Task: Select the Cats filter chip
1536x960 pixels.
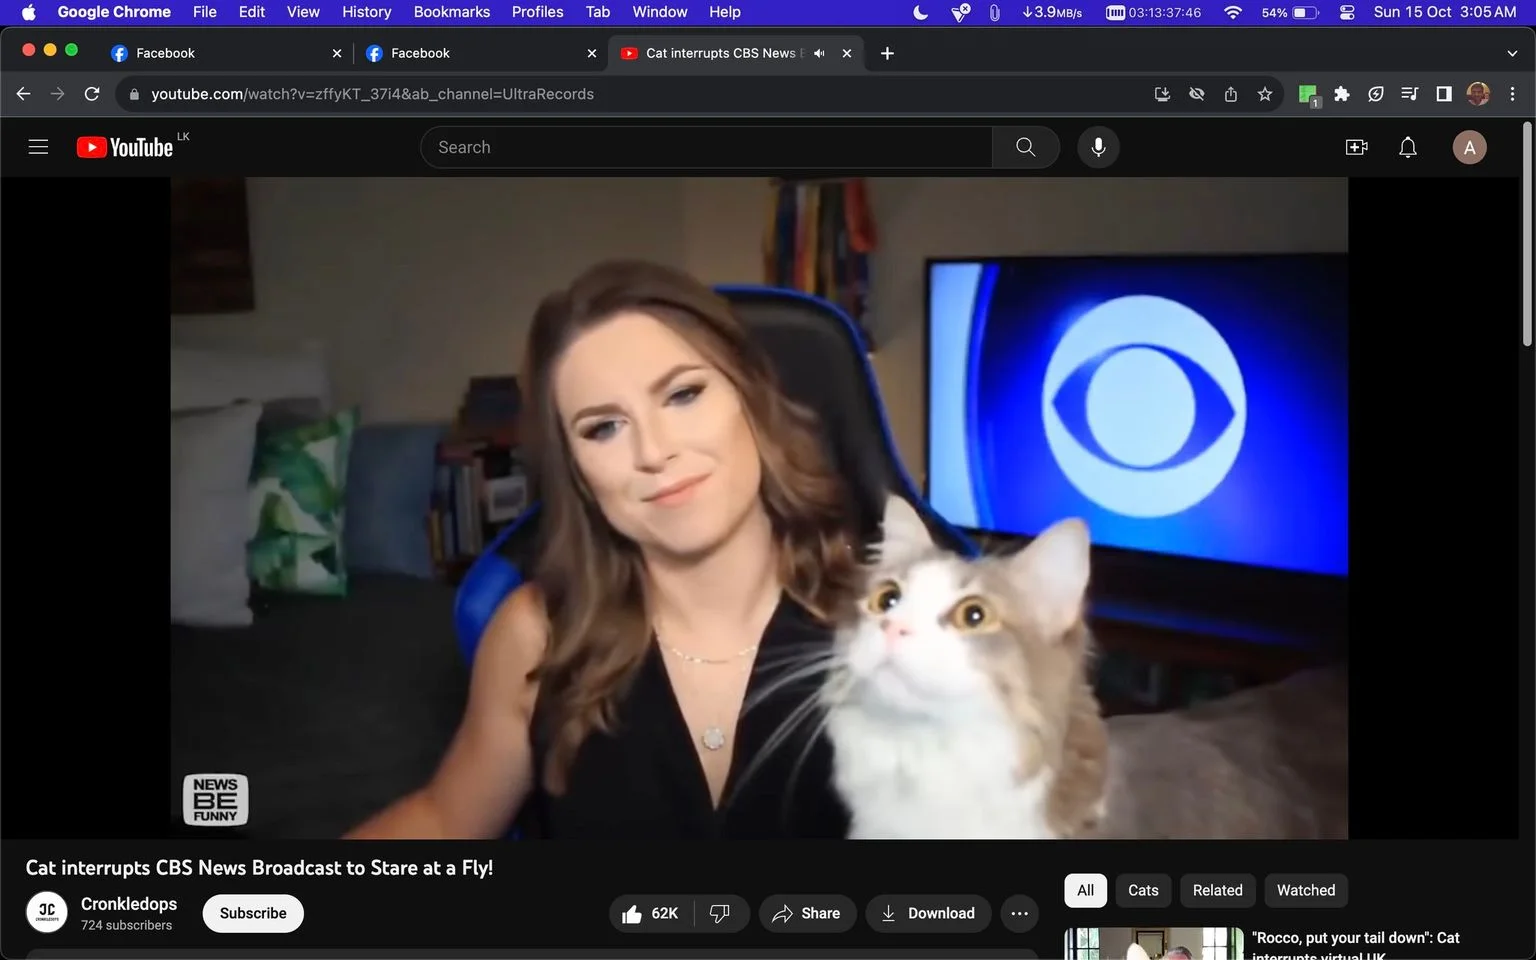Action: [1143, 890]
